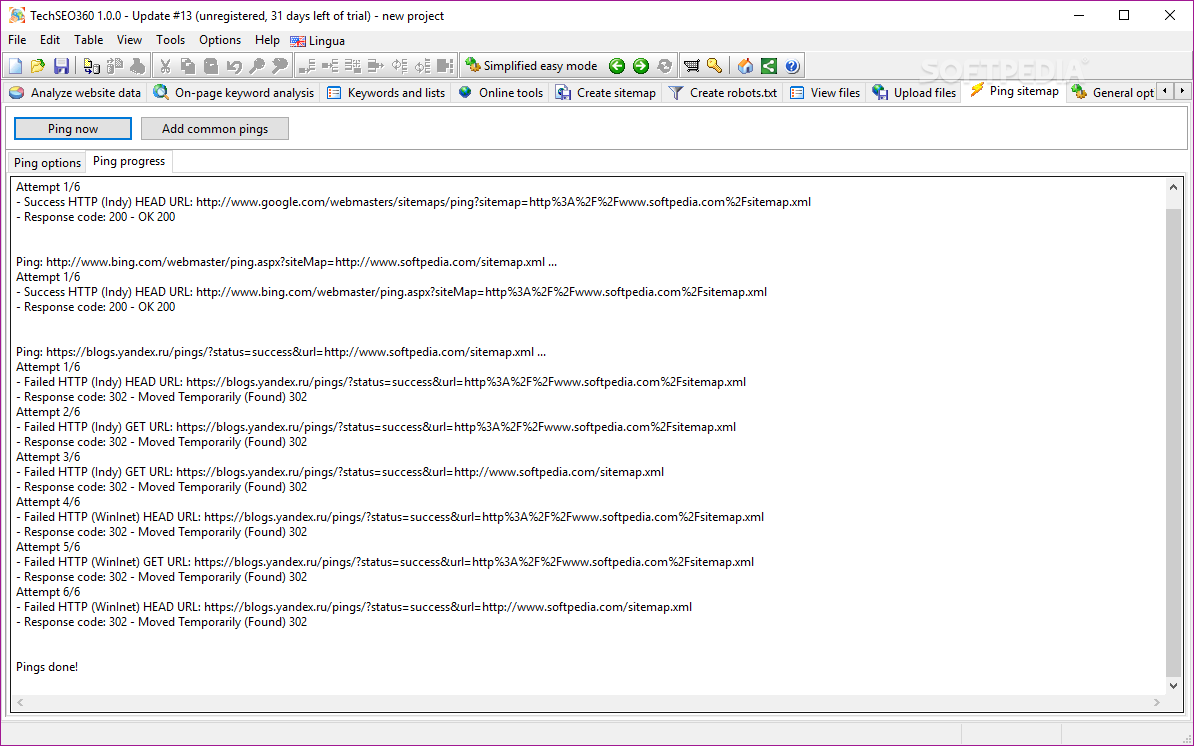This screenshot has width=1194, height=746.
Task: Toggle Simplified easy mode
Action: tap(532, 66)
